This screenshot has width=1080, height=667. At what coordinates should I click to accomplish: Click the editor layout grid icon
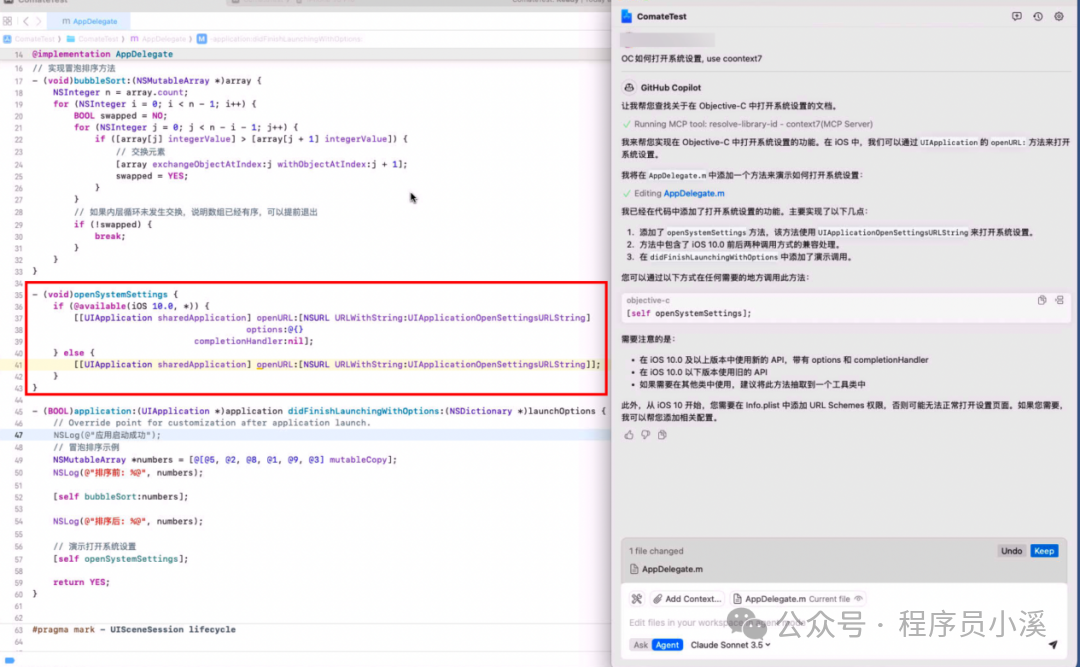[x=9, y=21]
